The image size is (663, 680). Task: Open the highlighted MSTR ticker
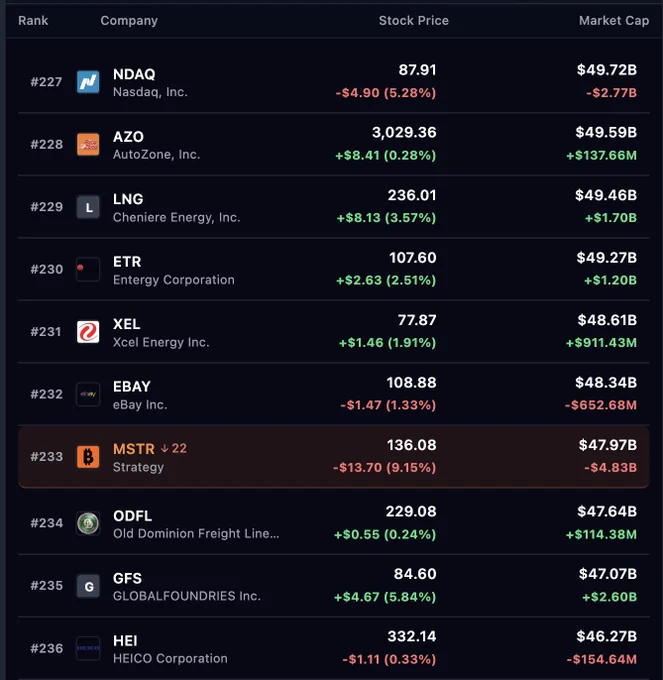click(134, 449)
